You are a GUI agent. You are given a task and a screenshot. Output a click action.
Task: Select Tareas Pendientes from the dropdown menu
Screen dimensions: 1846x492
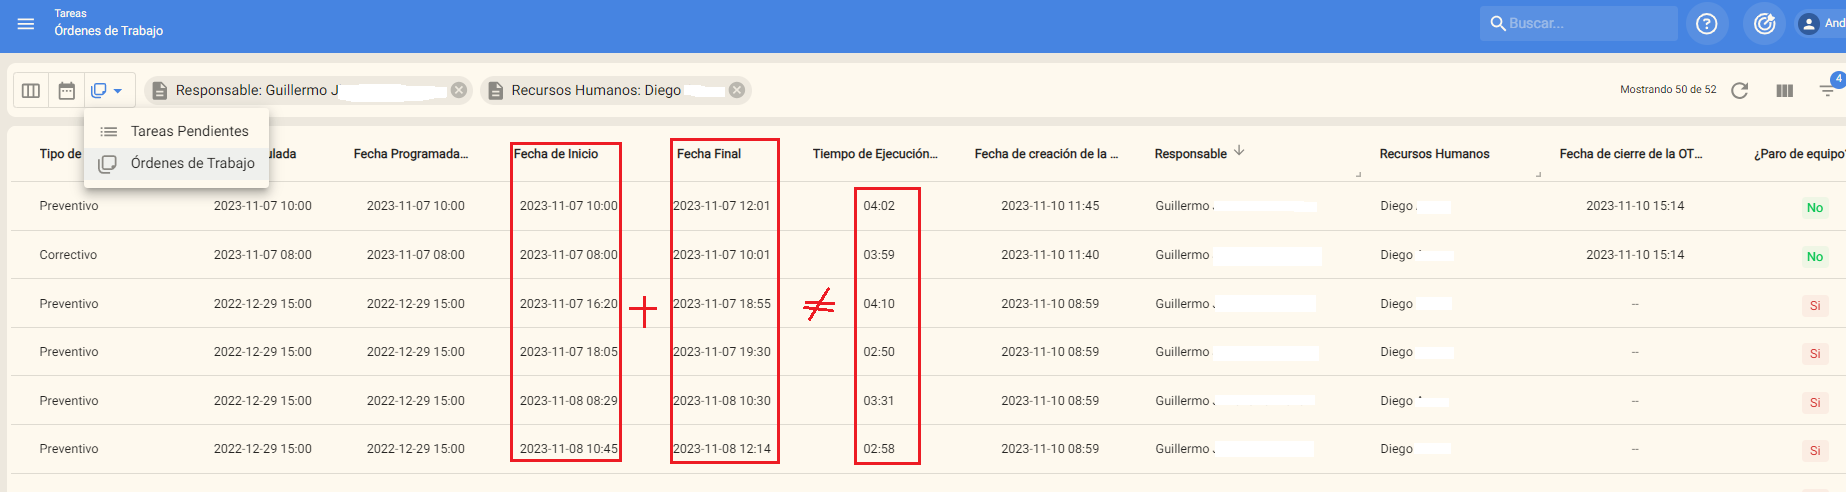coord(189,131)
